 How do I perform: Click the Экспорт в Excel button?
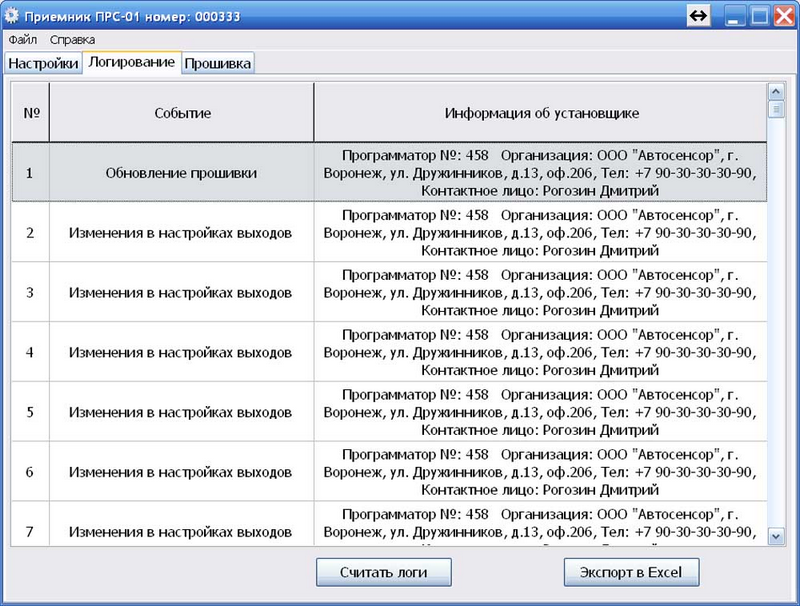pos(631,572)
